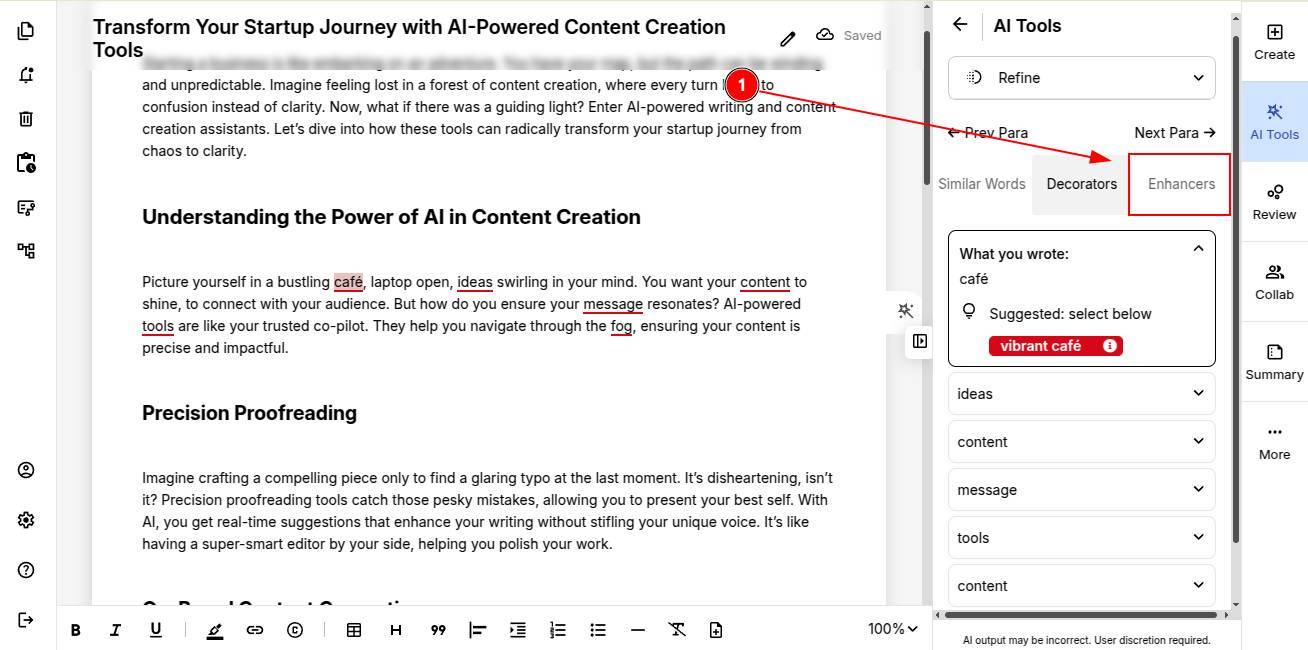Toggle underline formatting
Screen dimensions: 1308x650
point(155,630)
